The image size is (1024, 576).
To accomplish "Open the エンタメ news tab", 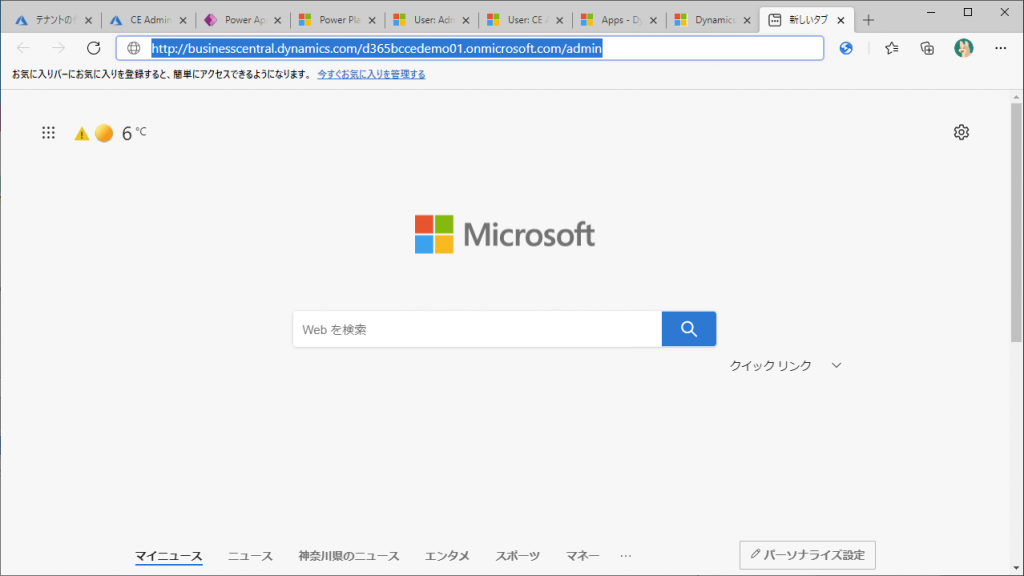I will point(447,556).
